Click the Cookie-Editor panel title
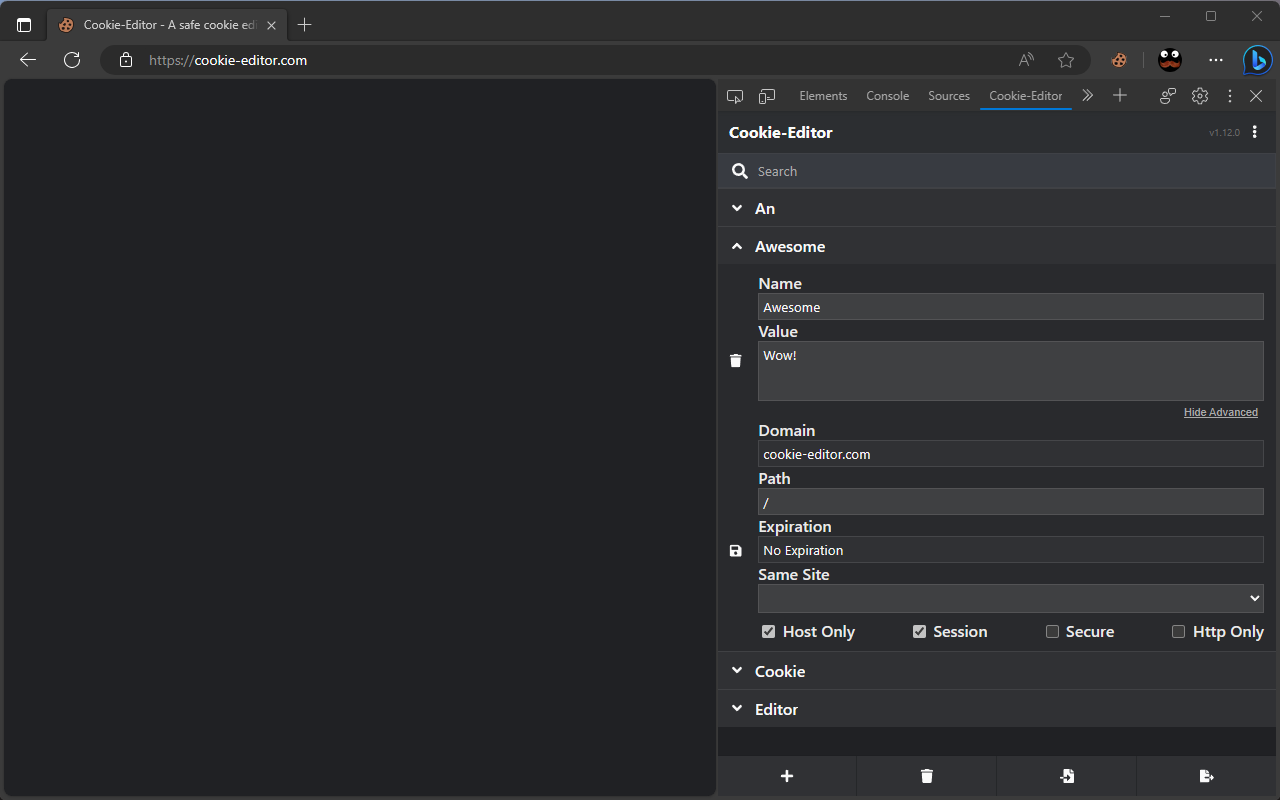 point(781,132)
